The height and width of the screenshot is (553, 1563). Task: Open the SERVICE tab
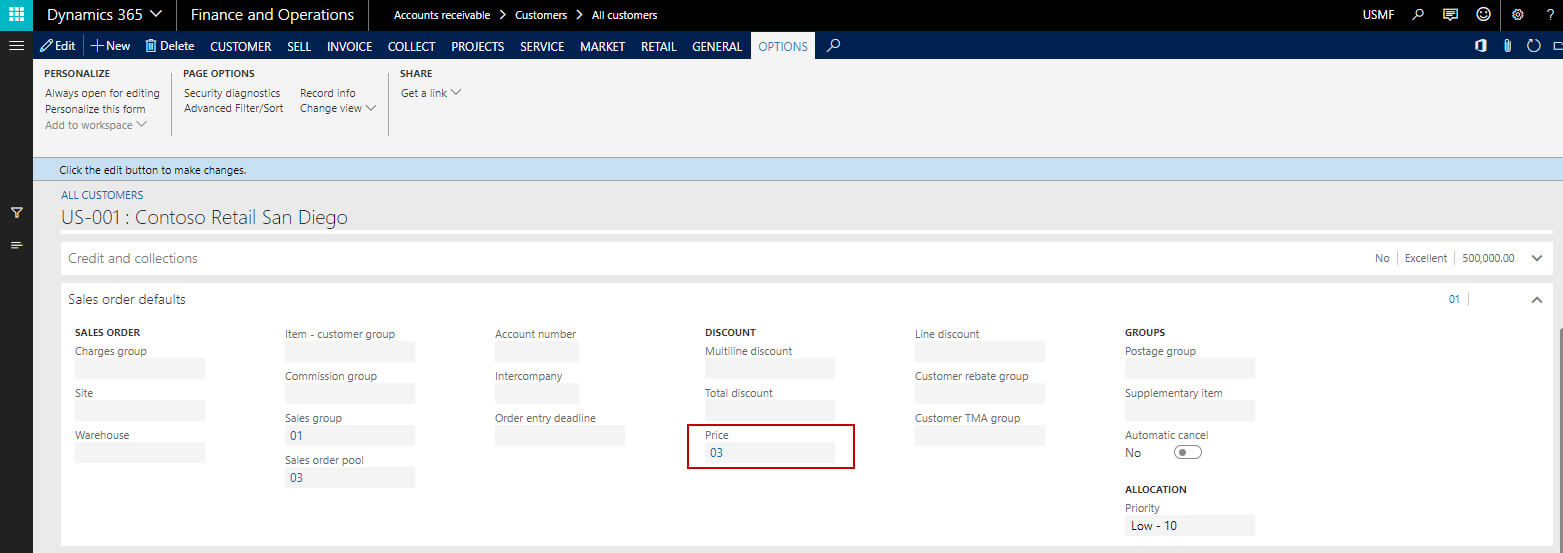click(542, 46)
